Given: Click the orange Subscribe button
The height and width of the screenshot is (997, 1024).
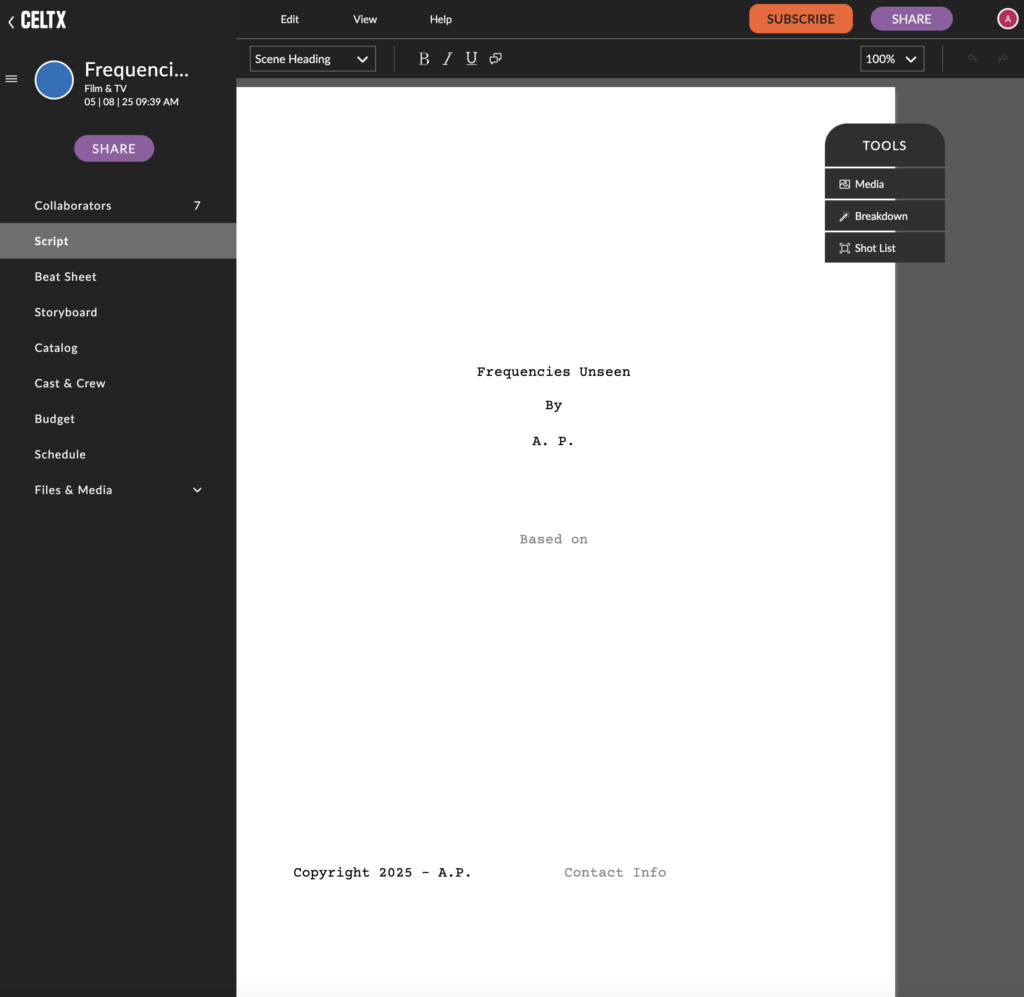Looking at the screenshot, I should pyautogui.click(x=800, y=19).
